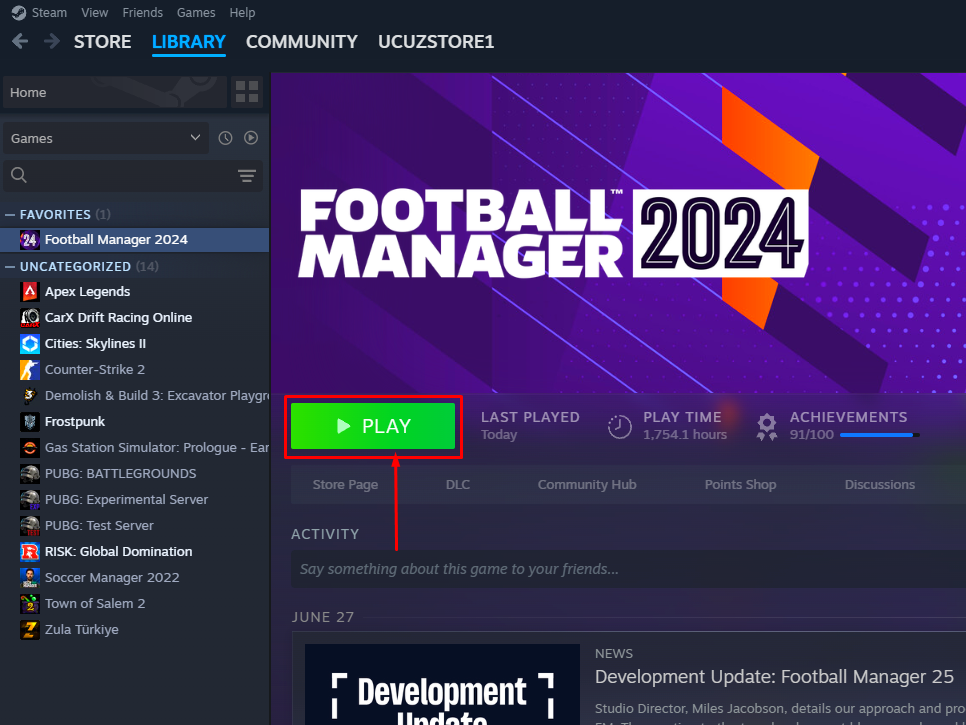Open the Development Update news thumbnail
The width and height of the screenshot is (966, 725).
tap(442, 684)
